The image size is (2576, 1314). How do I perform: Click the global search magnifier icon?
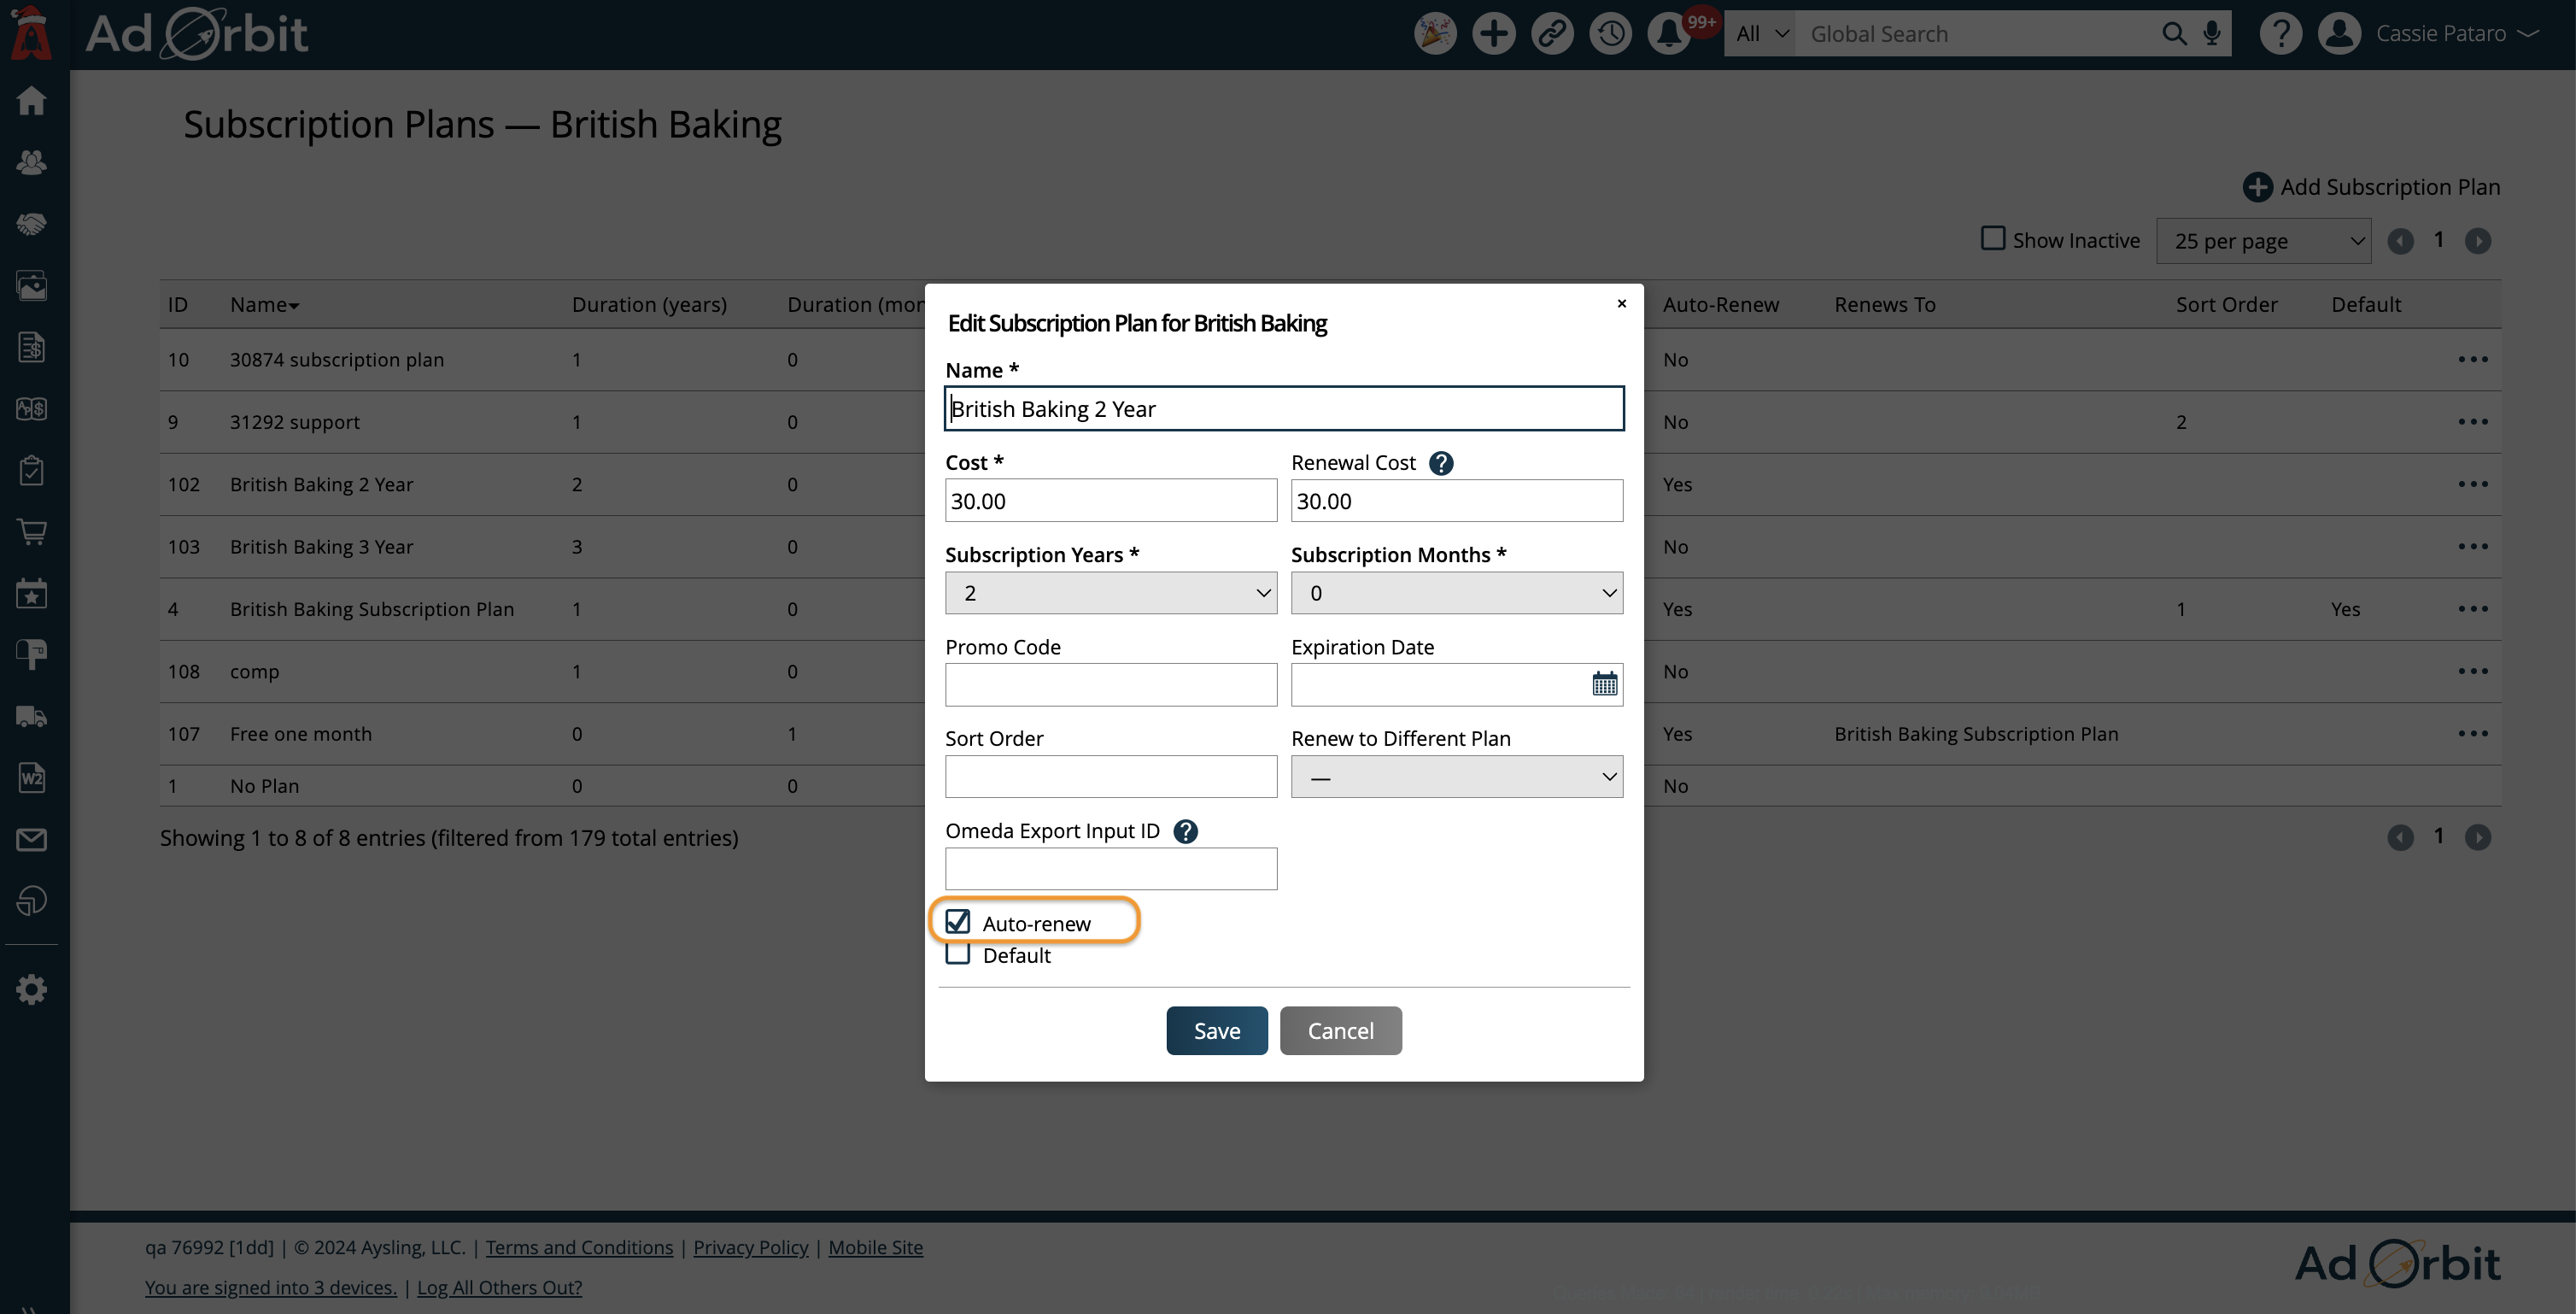point(2173,34)
